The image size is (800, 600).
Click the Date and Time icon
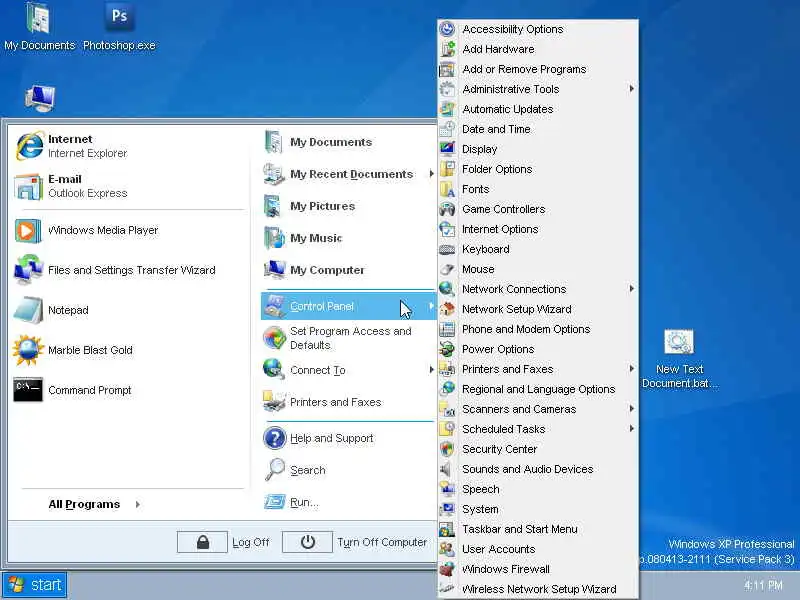tap(447, 129)
